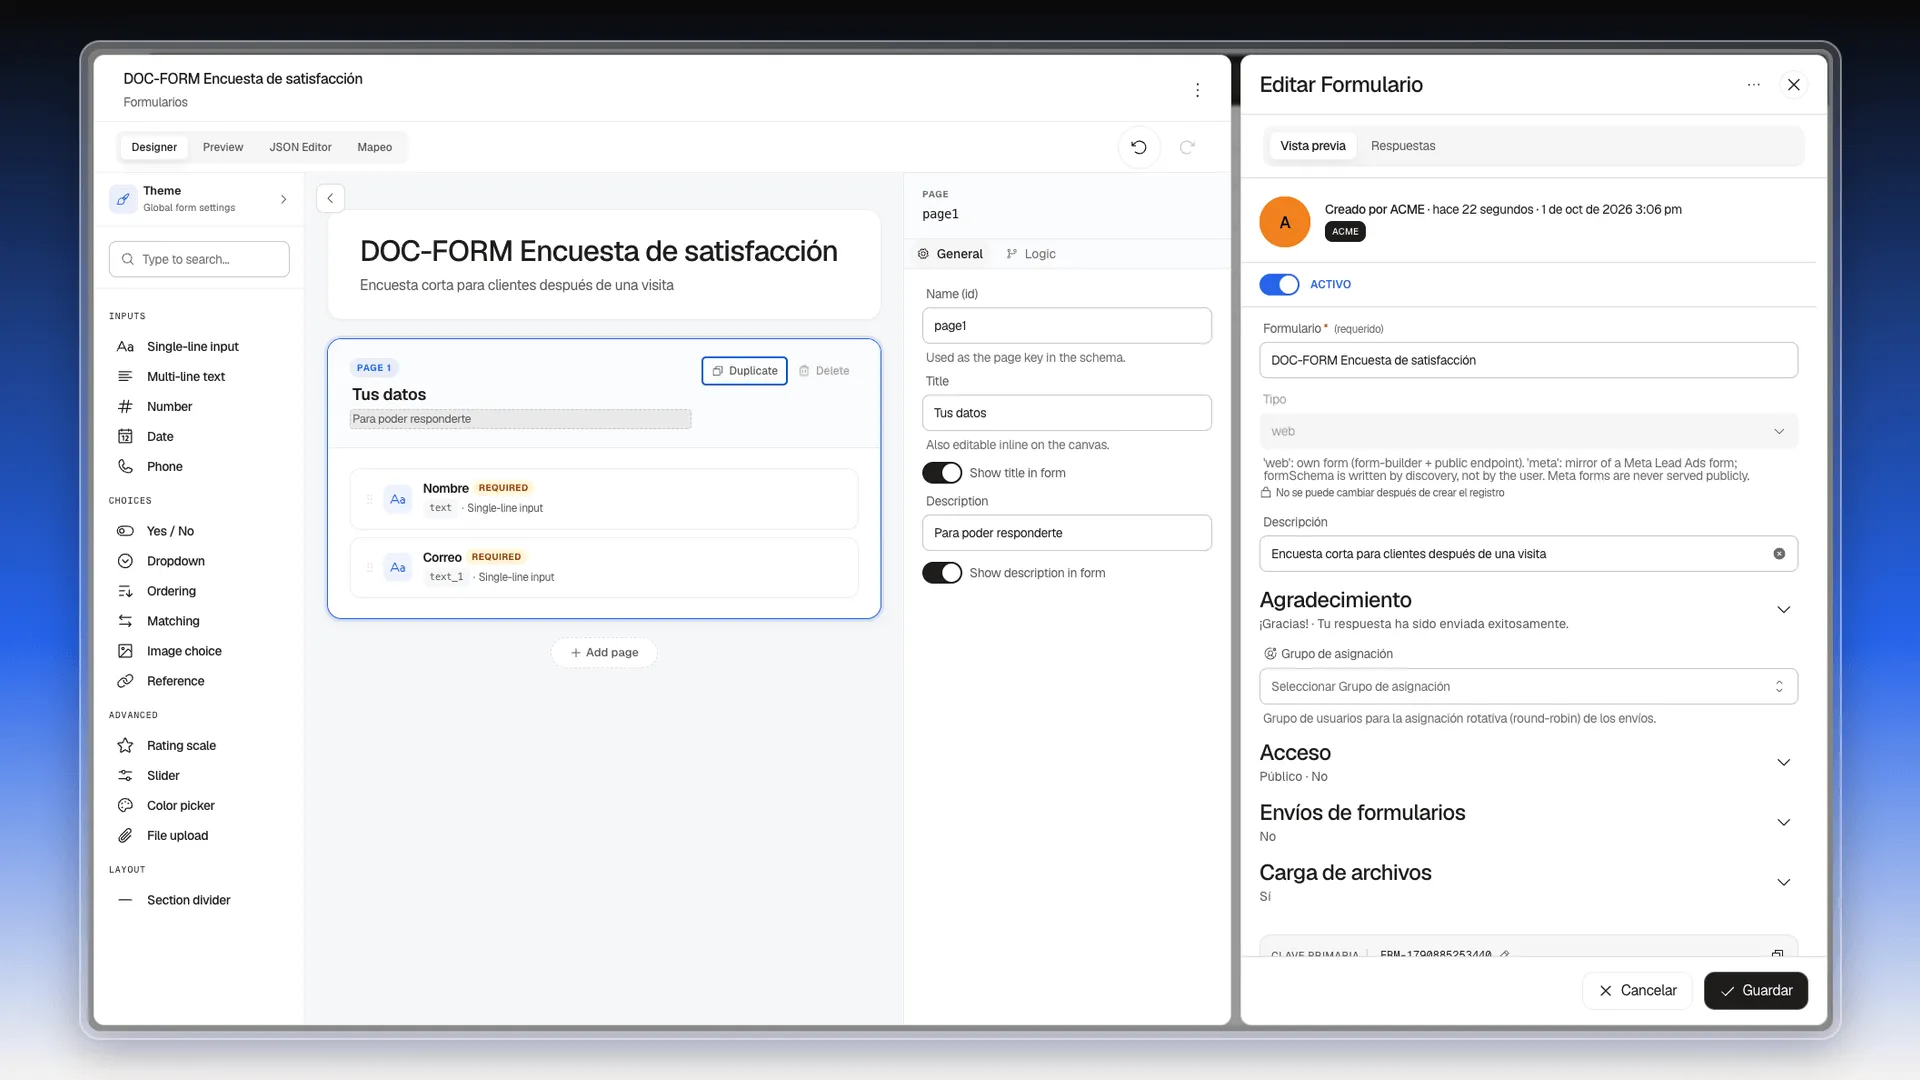
Task: Switch to the JSON Editor tab
Action: click(x=300, y=147)
